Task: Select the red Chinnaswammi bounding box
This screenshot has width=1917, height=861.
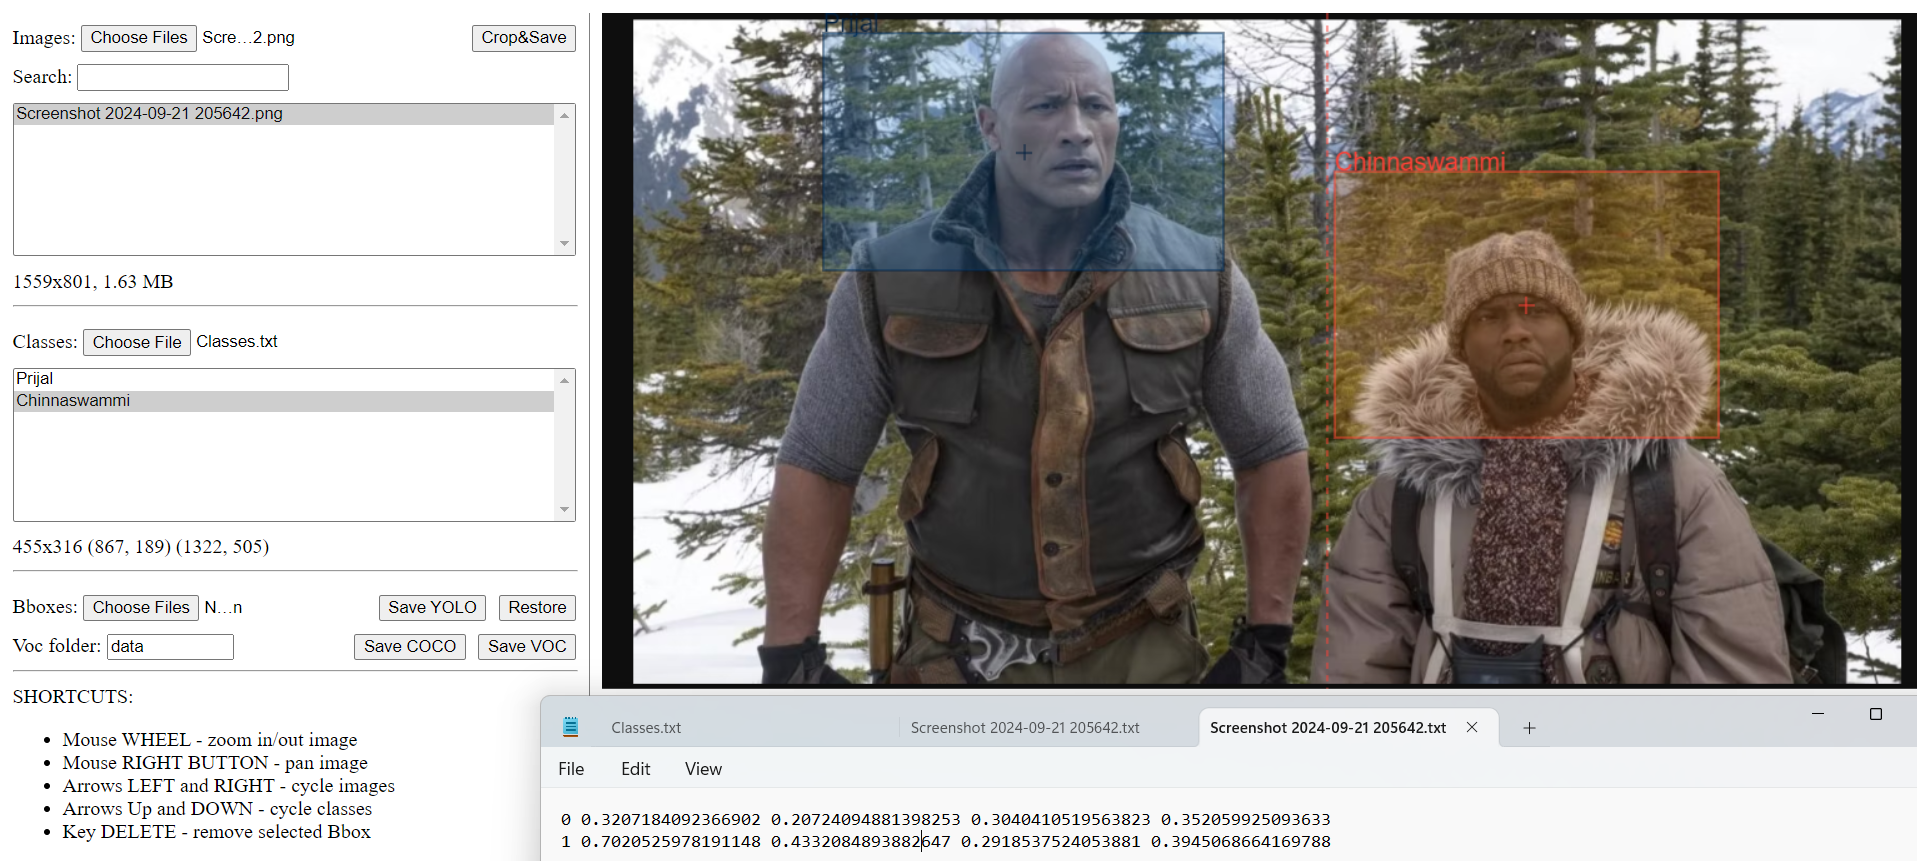Action: 1527,305
